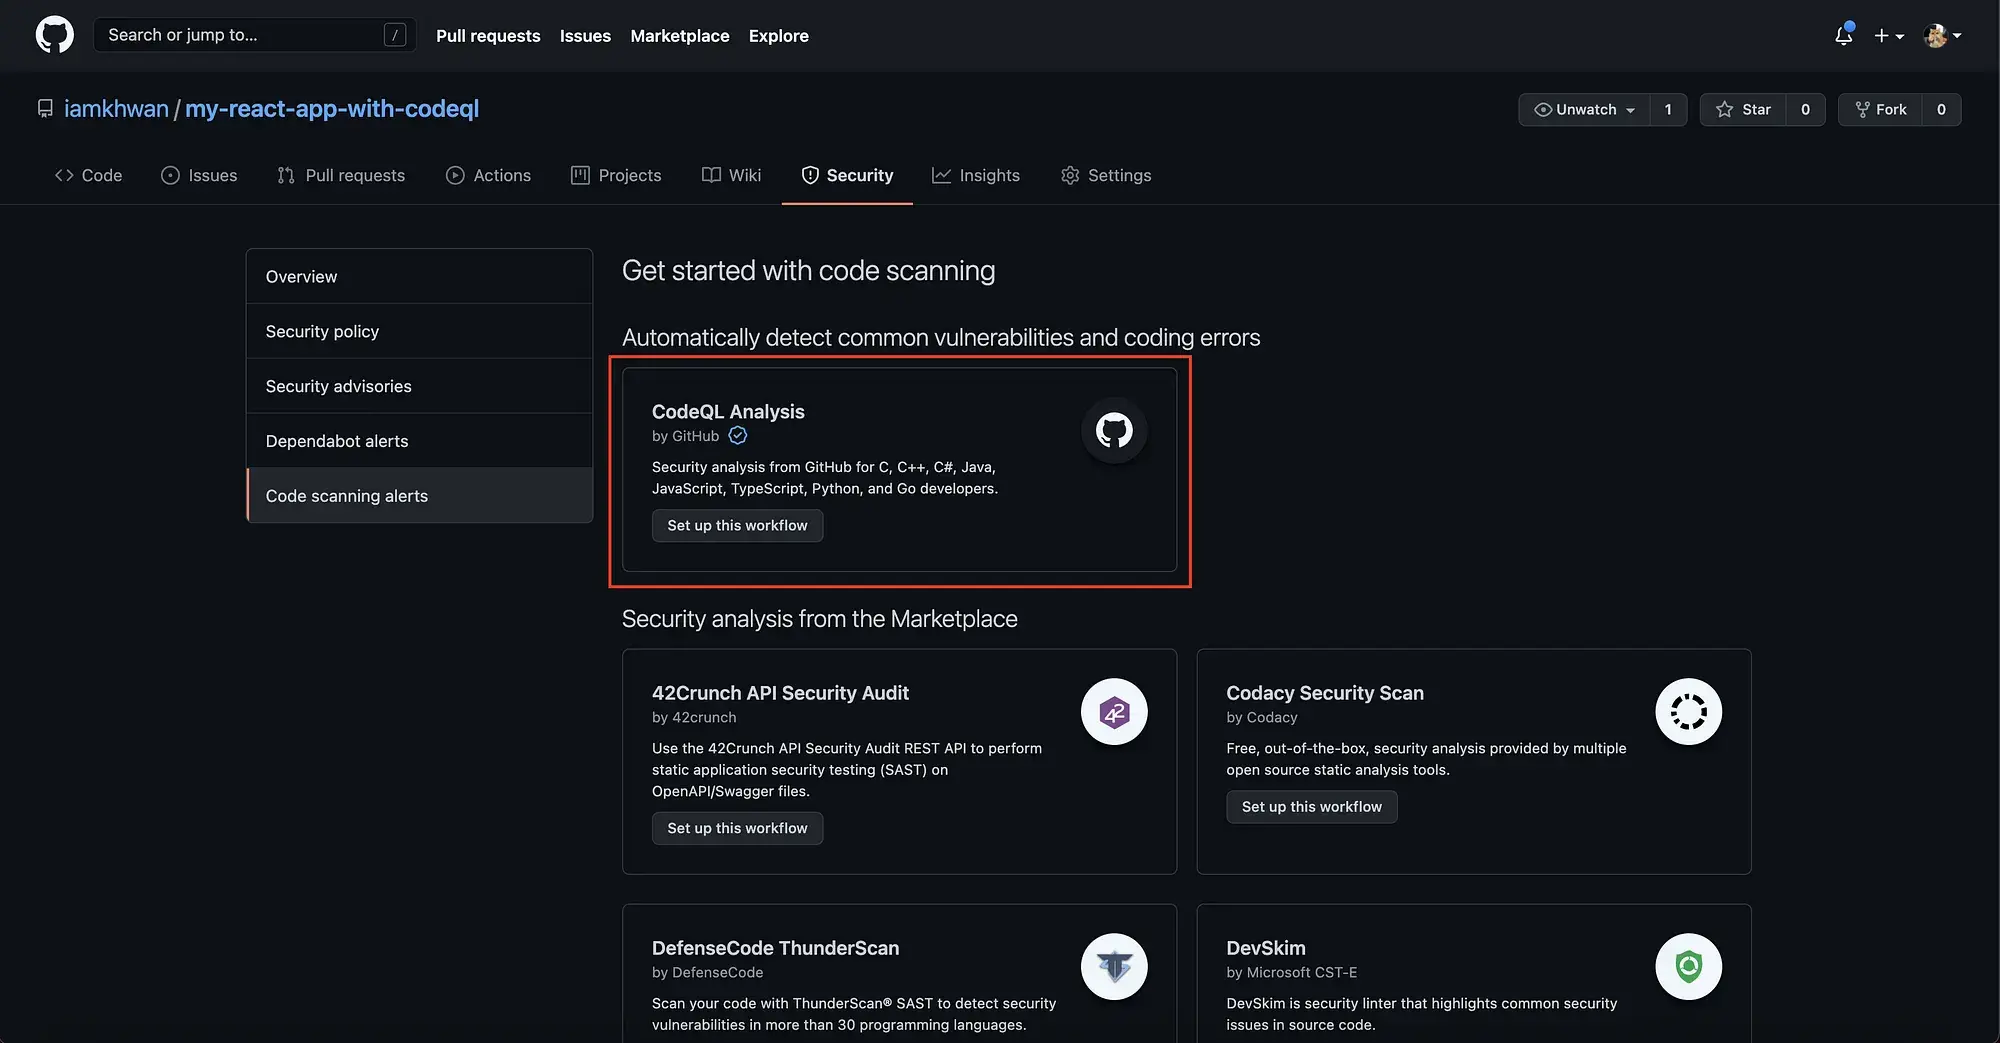Open Pull requests in top navigation
The height and width of the screenshot is (1043, 2000).
(x=488, y=36)
